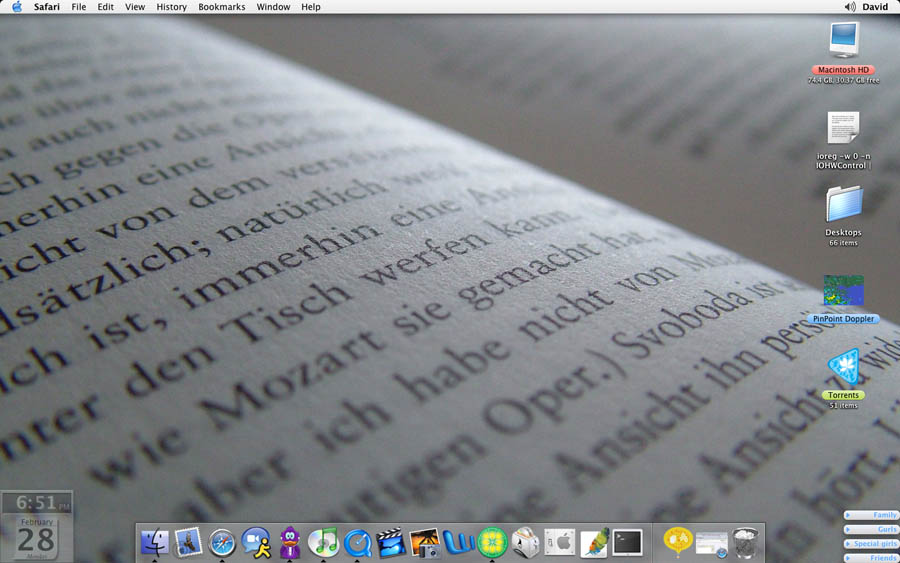
Task: Open System Preferences in dock
Action: (x=560, y=542)
